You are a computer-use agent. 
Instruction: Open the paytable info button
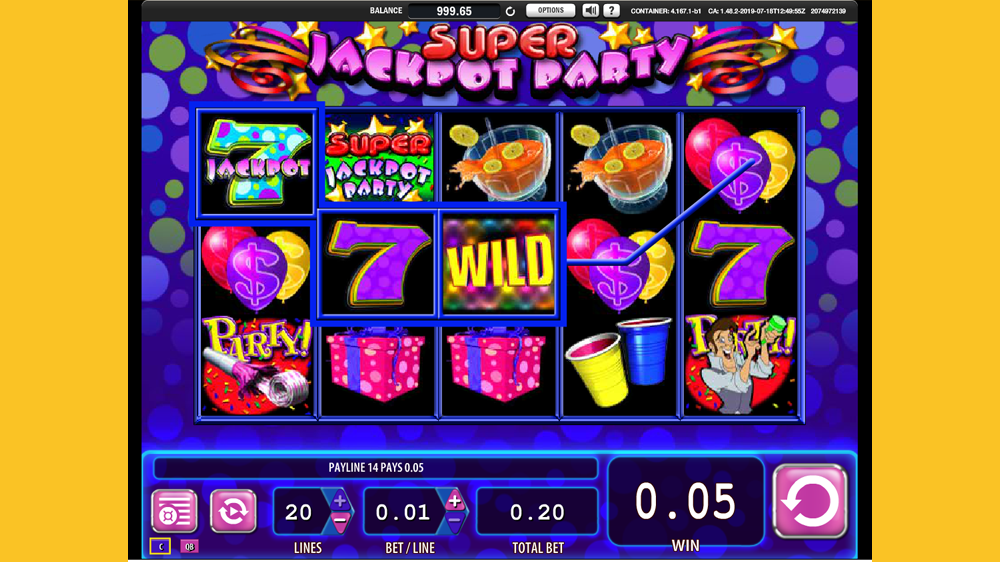(x=174, y=510)
